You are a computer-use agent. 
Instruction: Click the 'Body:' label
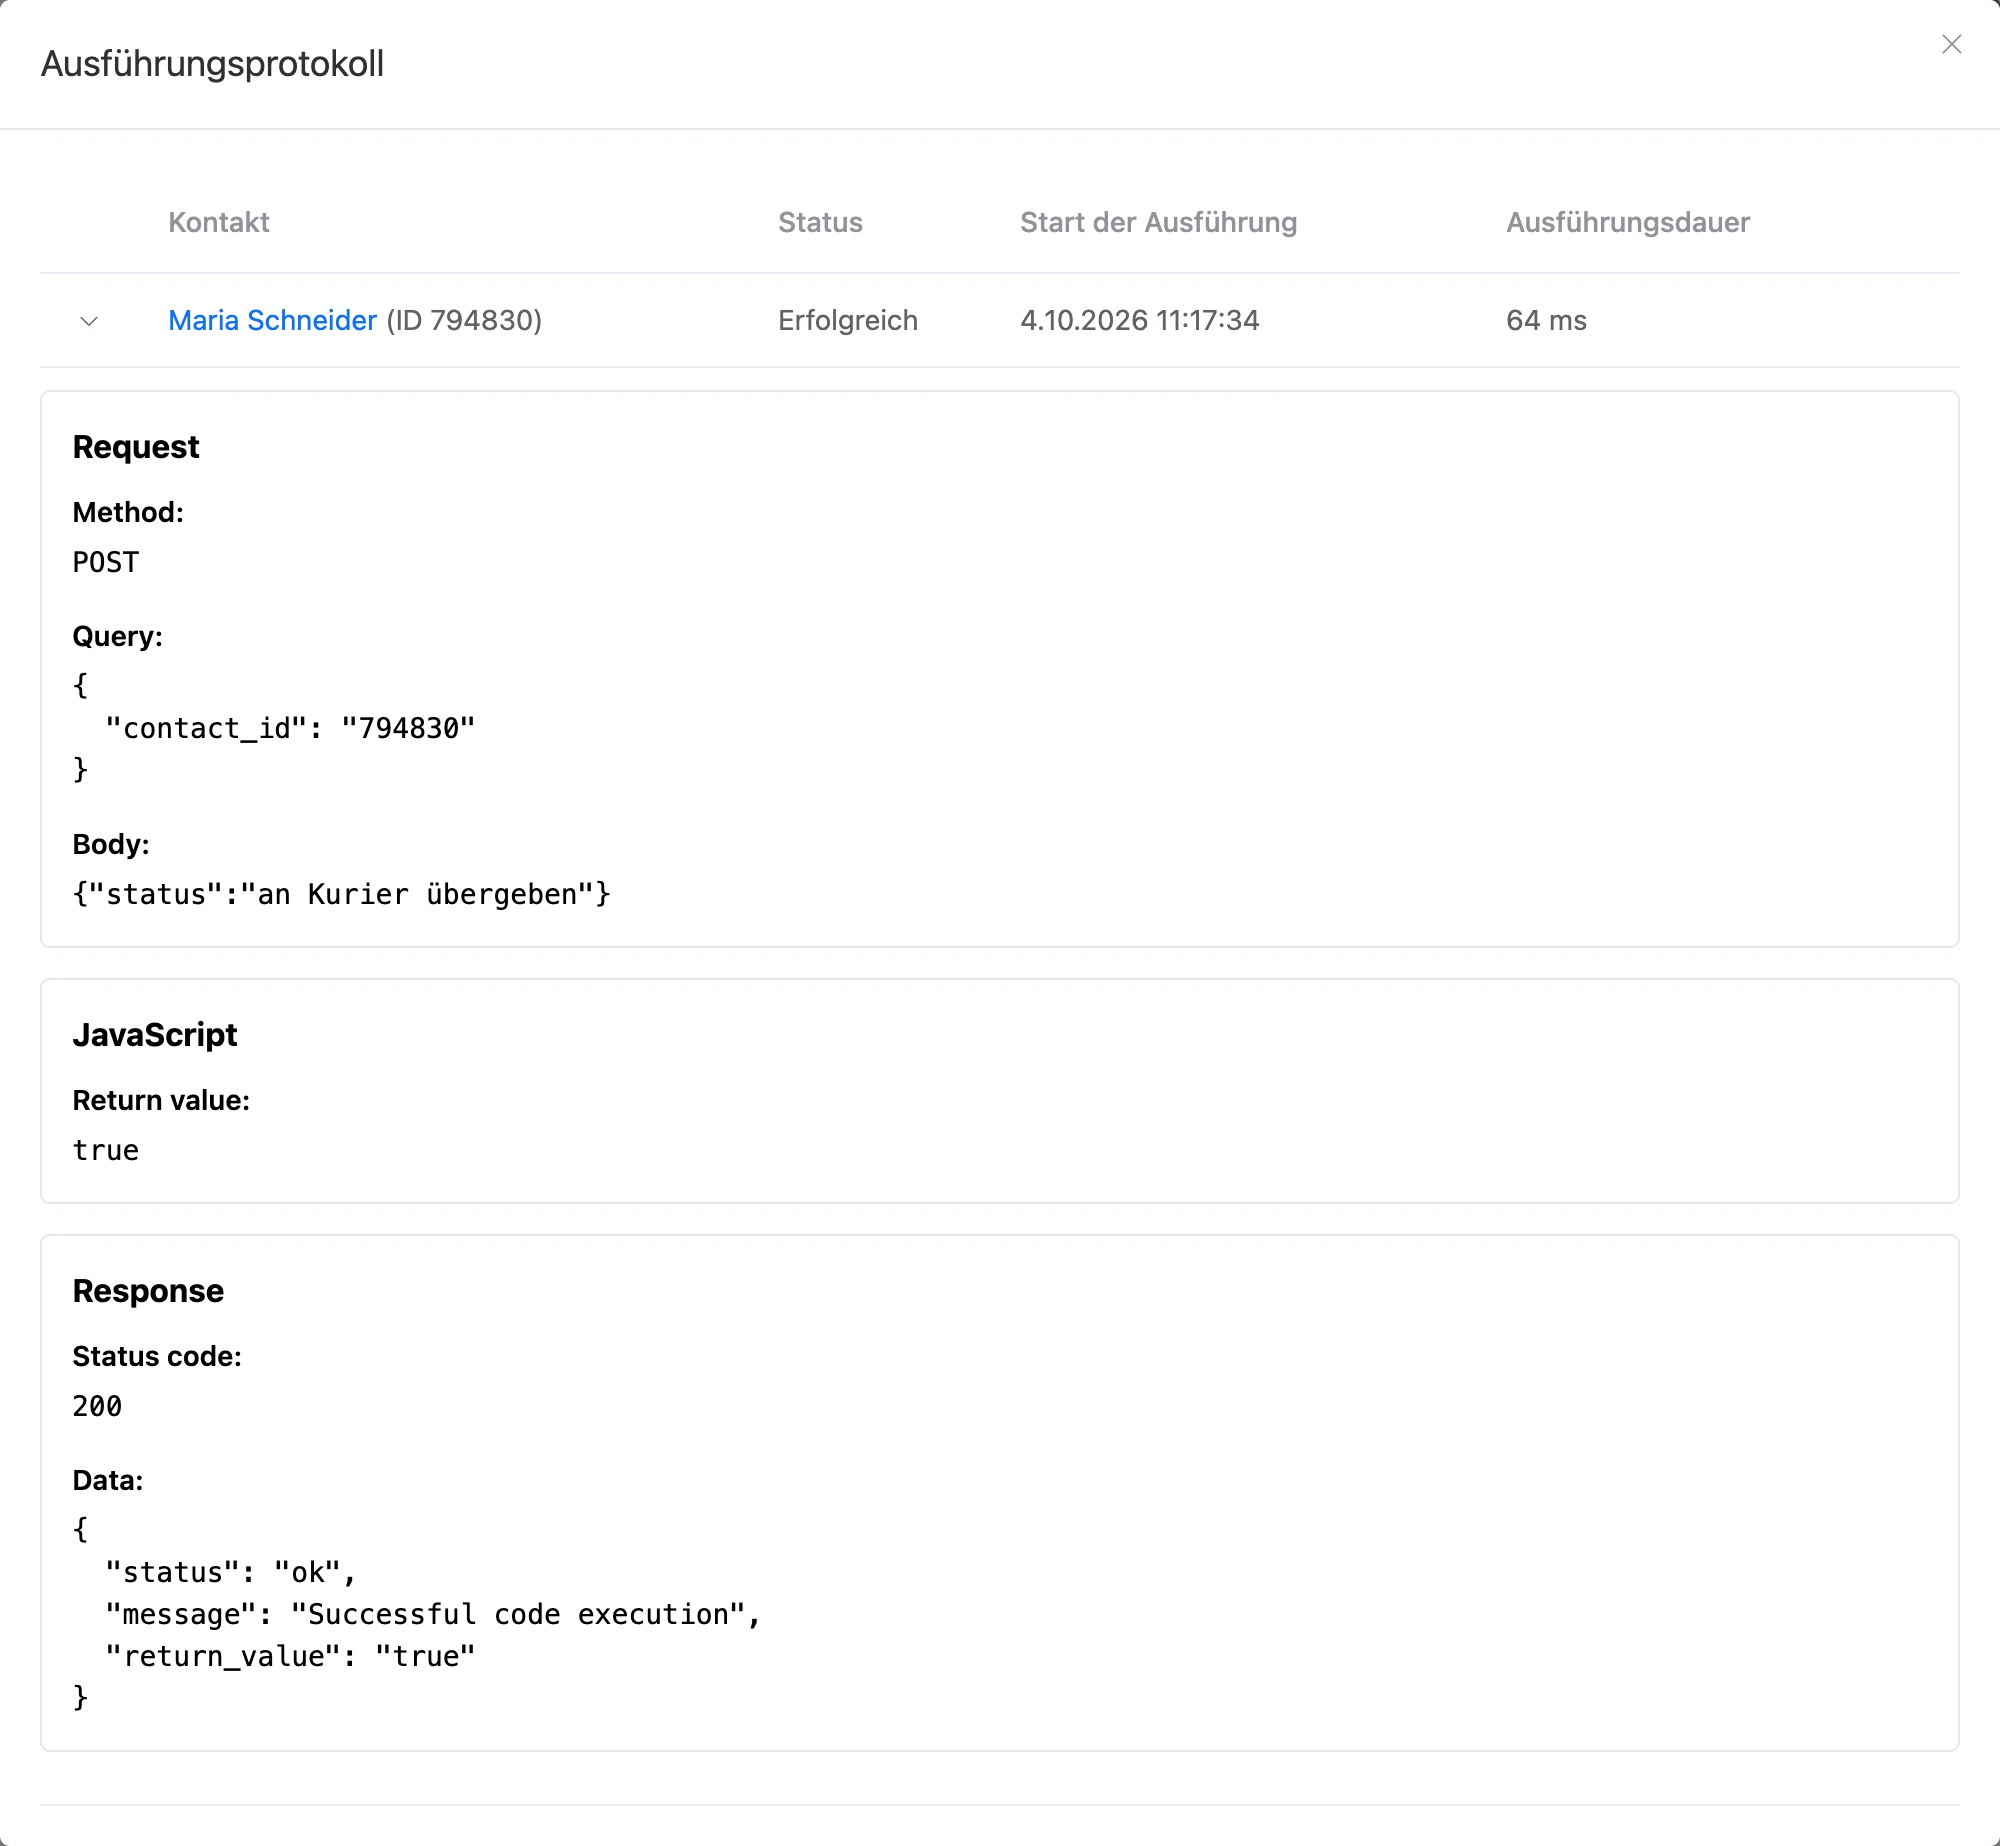pyautogui.click(x=111, y=844)
